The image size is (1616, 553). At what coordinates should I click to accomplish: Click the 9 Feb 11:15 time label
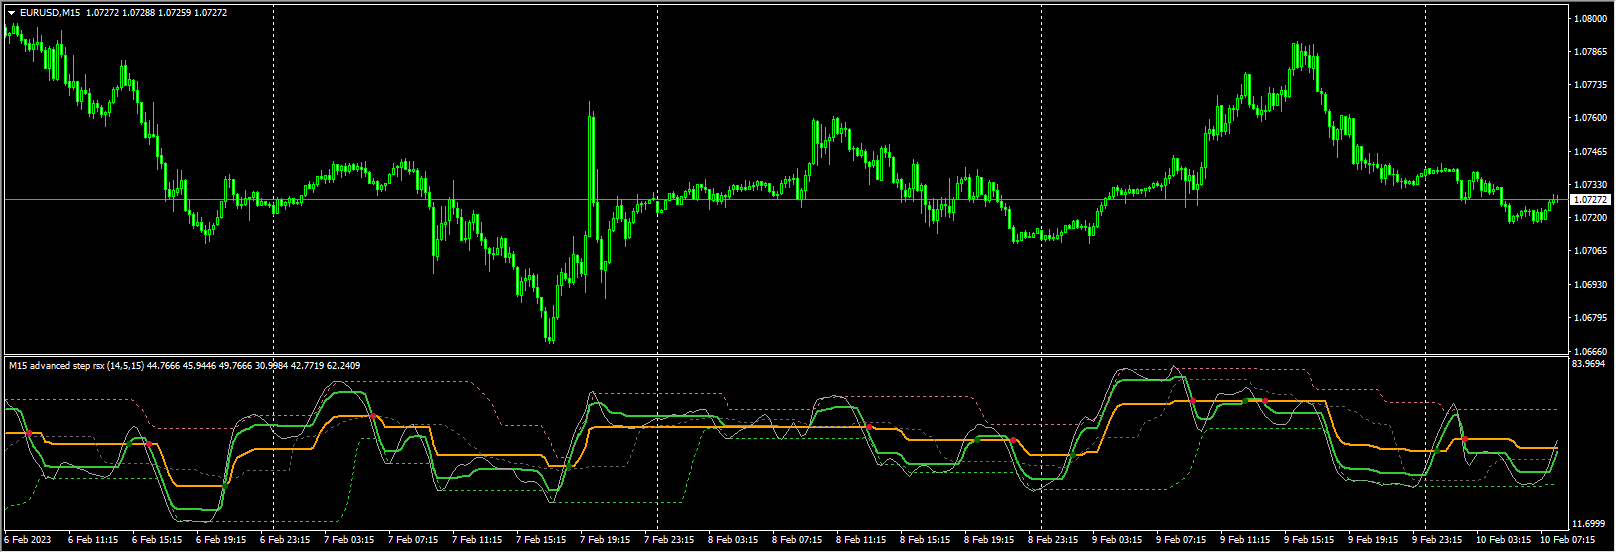1245,540
